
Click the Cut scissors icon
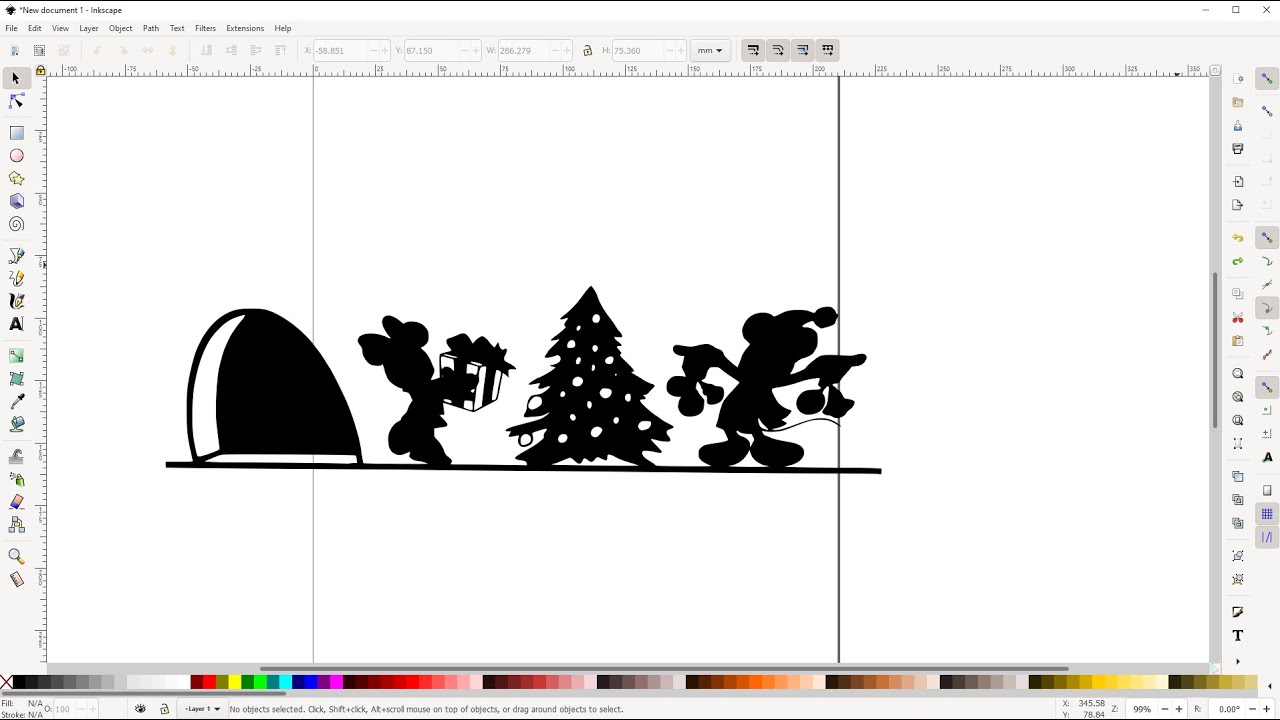click(x=1238, y=318)
